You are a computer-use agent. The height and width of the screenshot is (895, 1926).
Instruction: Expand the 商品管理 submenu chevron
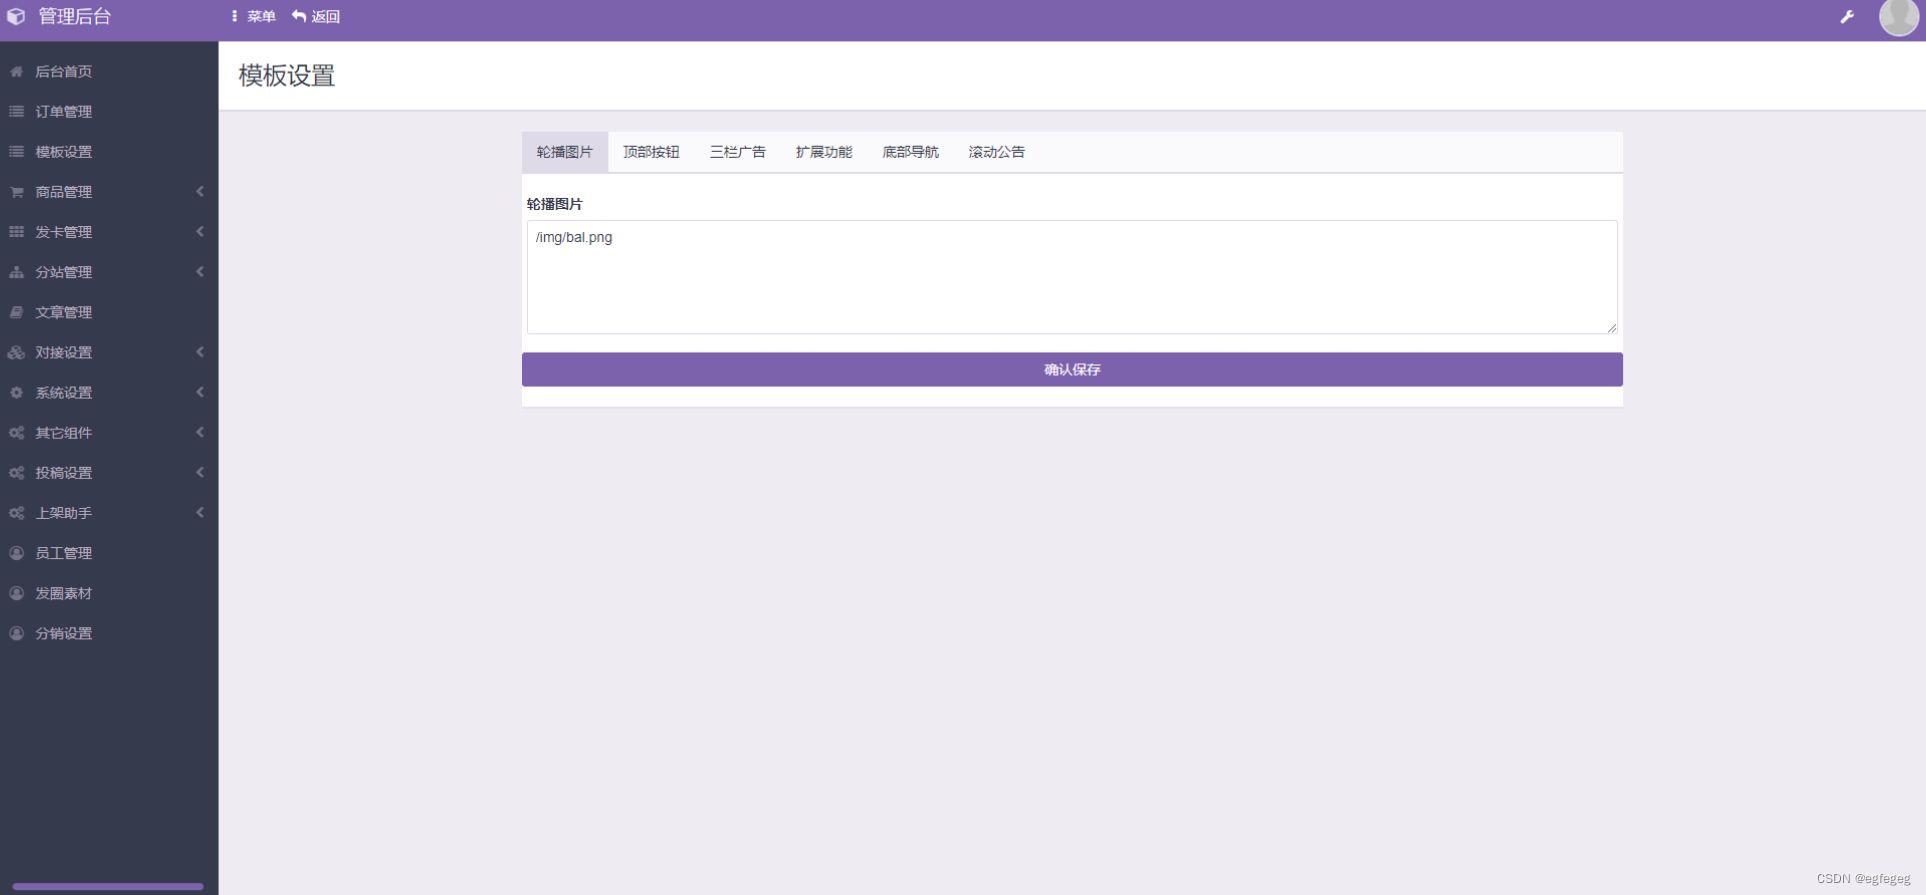tap(200, 191)
